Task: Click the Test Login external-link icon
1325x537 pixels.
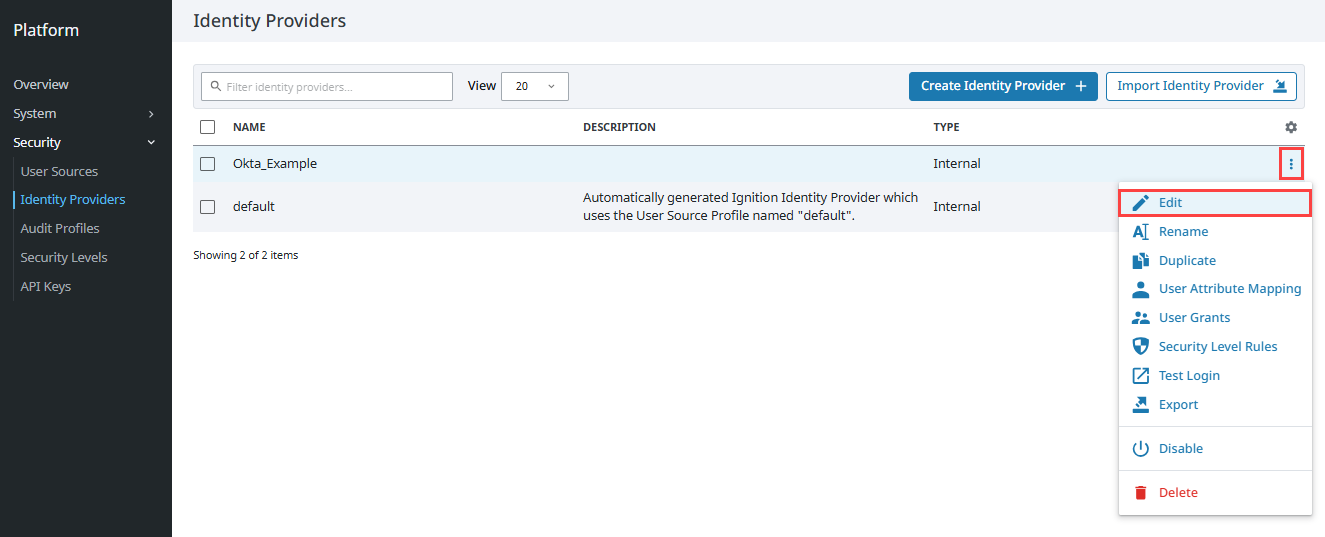Action: [x=1140, y=376]
